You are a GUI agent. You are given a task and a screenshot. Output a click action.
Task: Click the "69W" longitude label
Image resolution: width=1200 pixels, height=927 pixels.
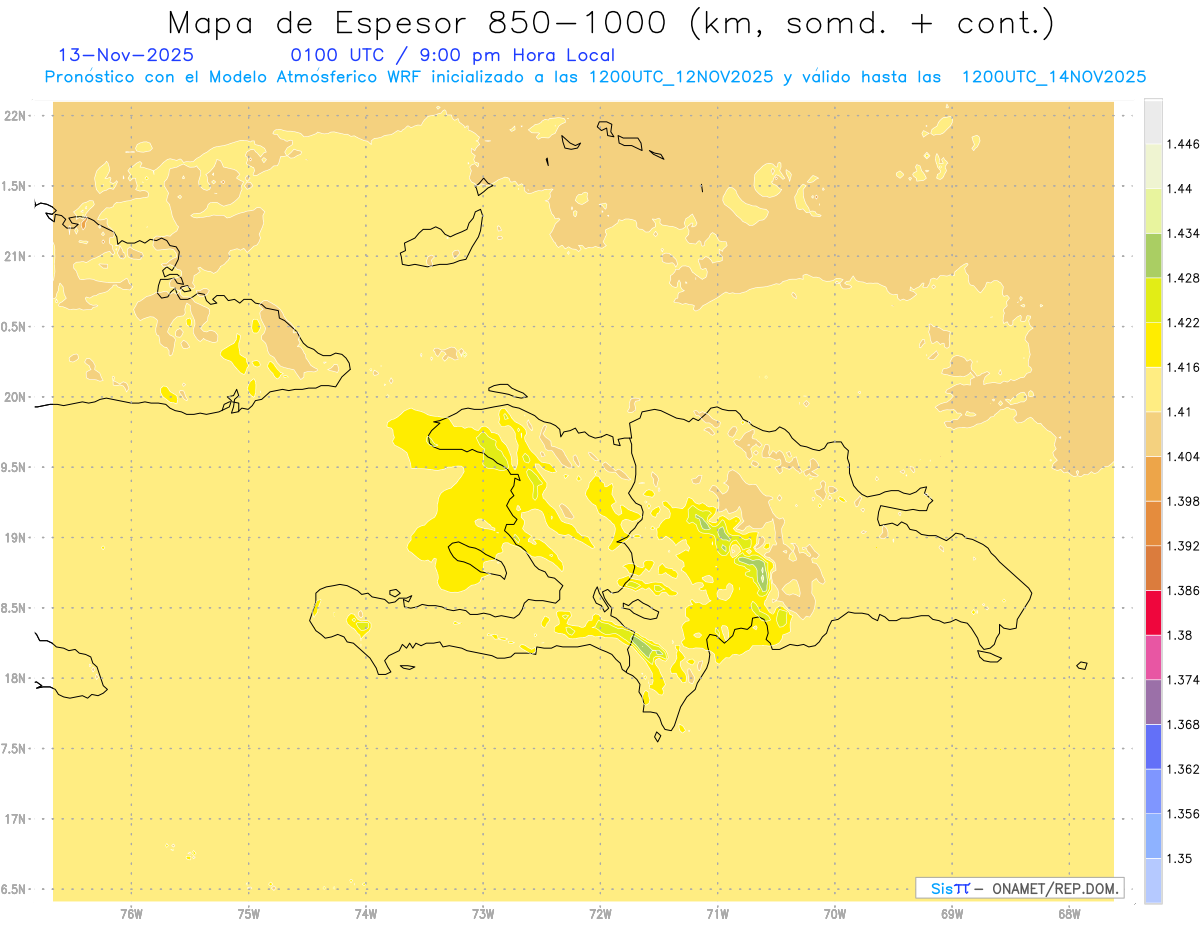click(952, 914)
